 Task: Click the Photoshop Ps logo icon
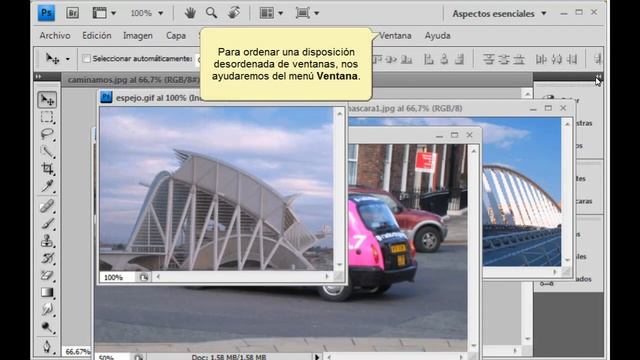[46, 13]
